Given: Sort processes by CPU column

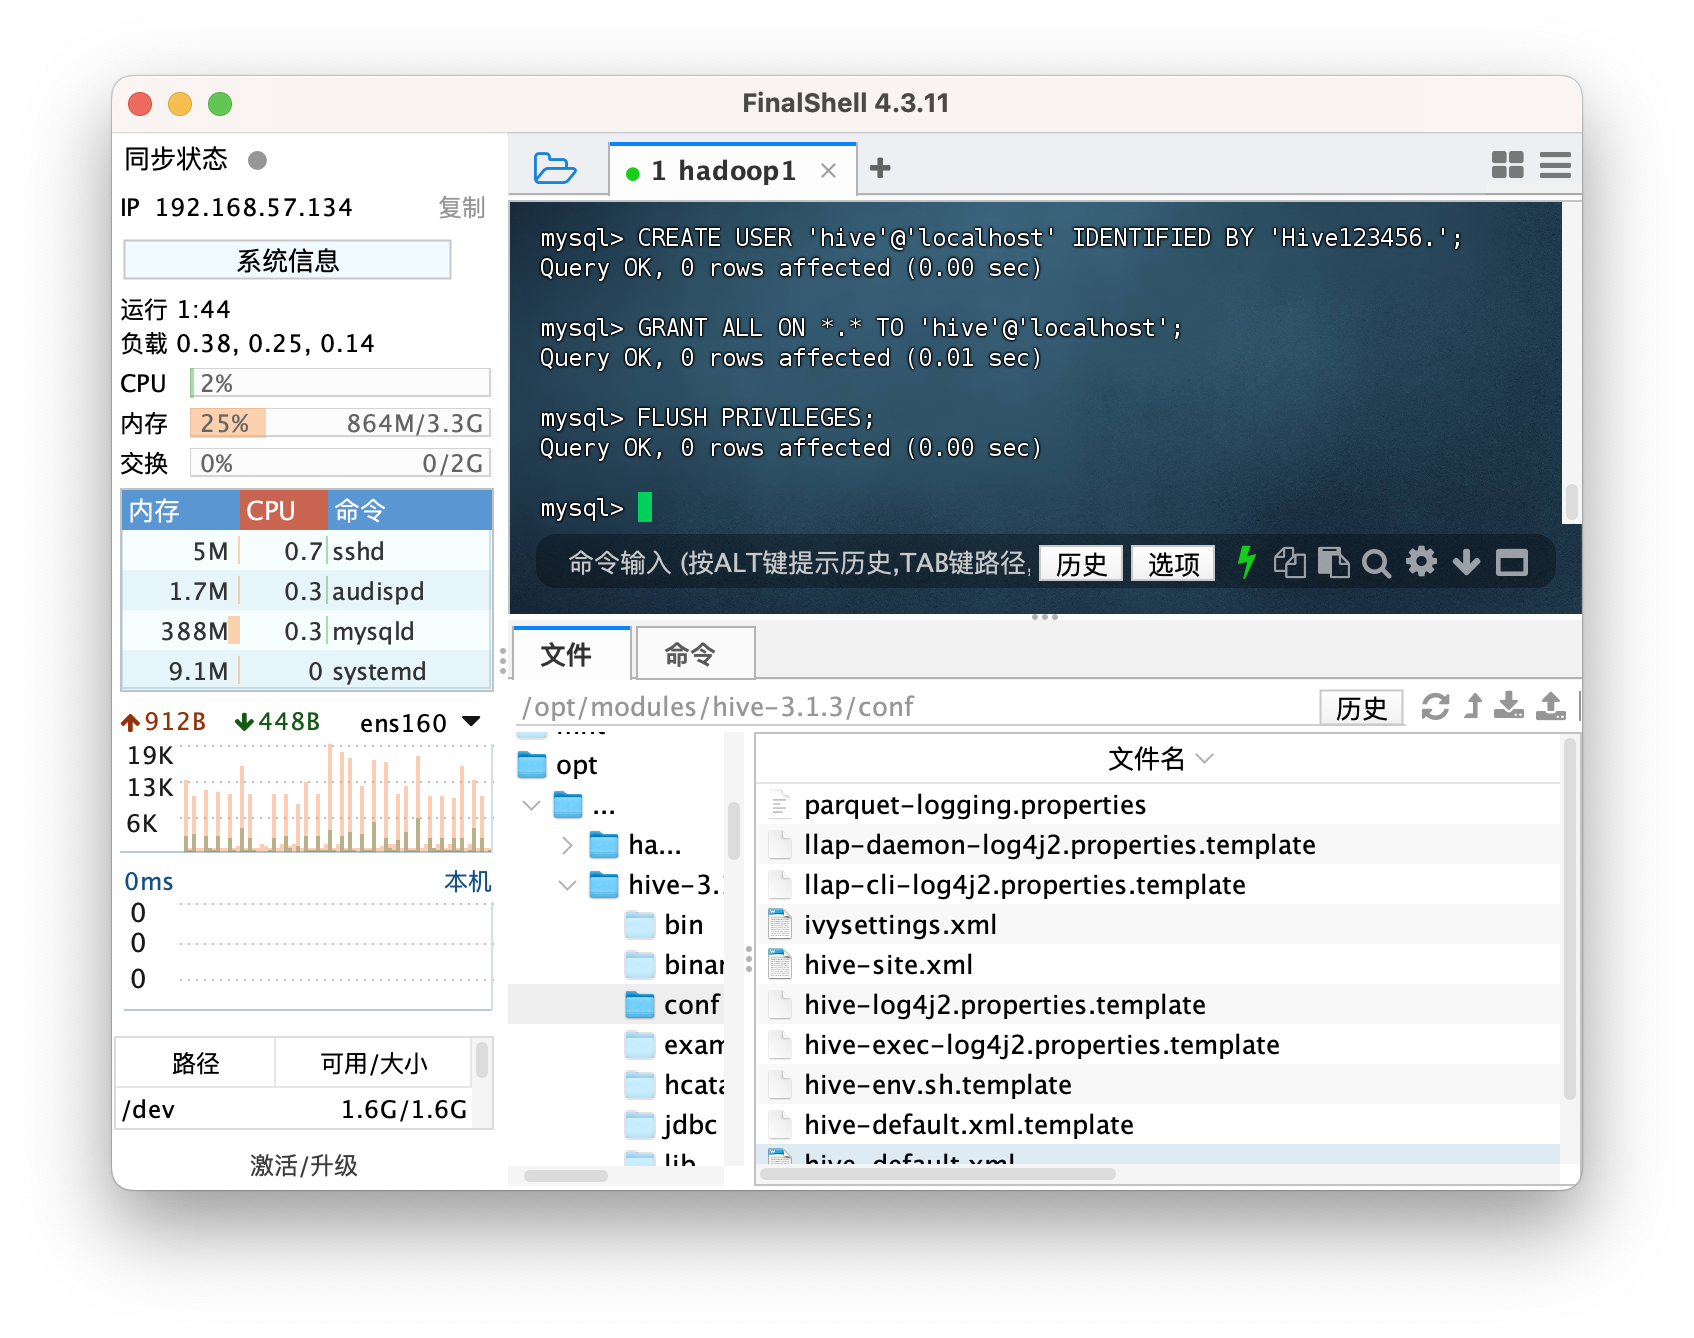Looking at the screenshot, I should [x=283, y=510].
